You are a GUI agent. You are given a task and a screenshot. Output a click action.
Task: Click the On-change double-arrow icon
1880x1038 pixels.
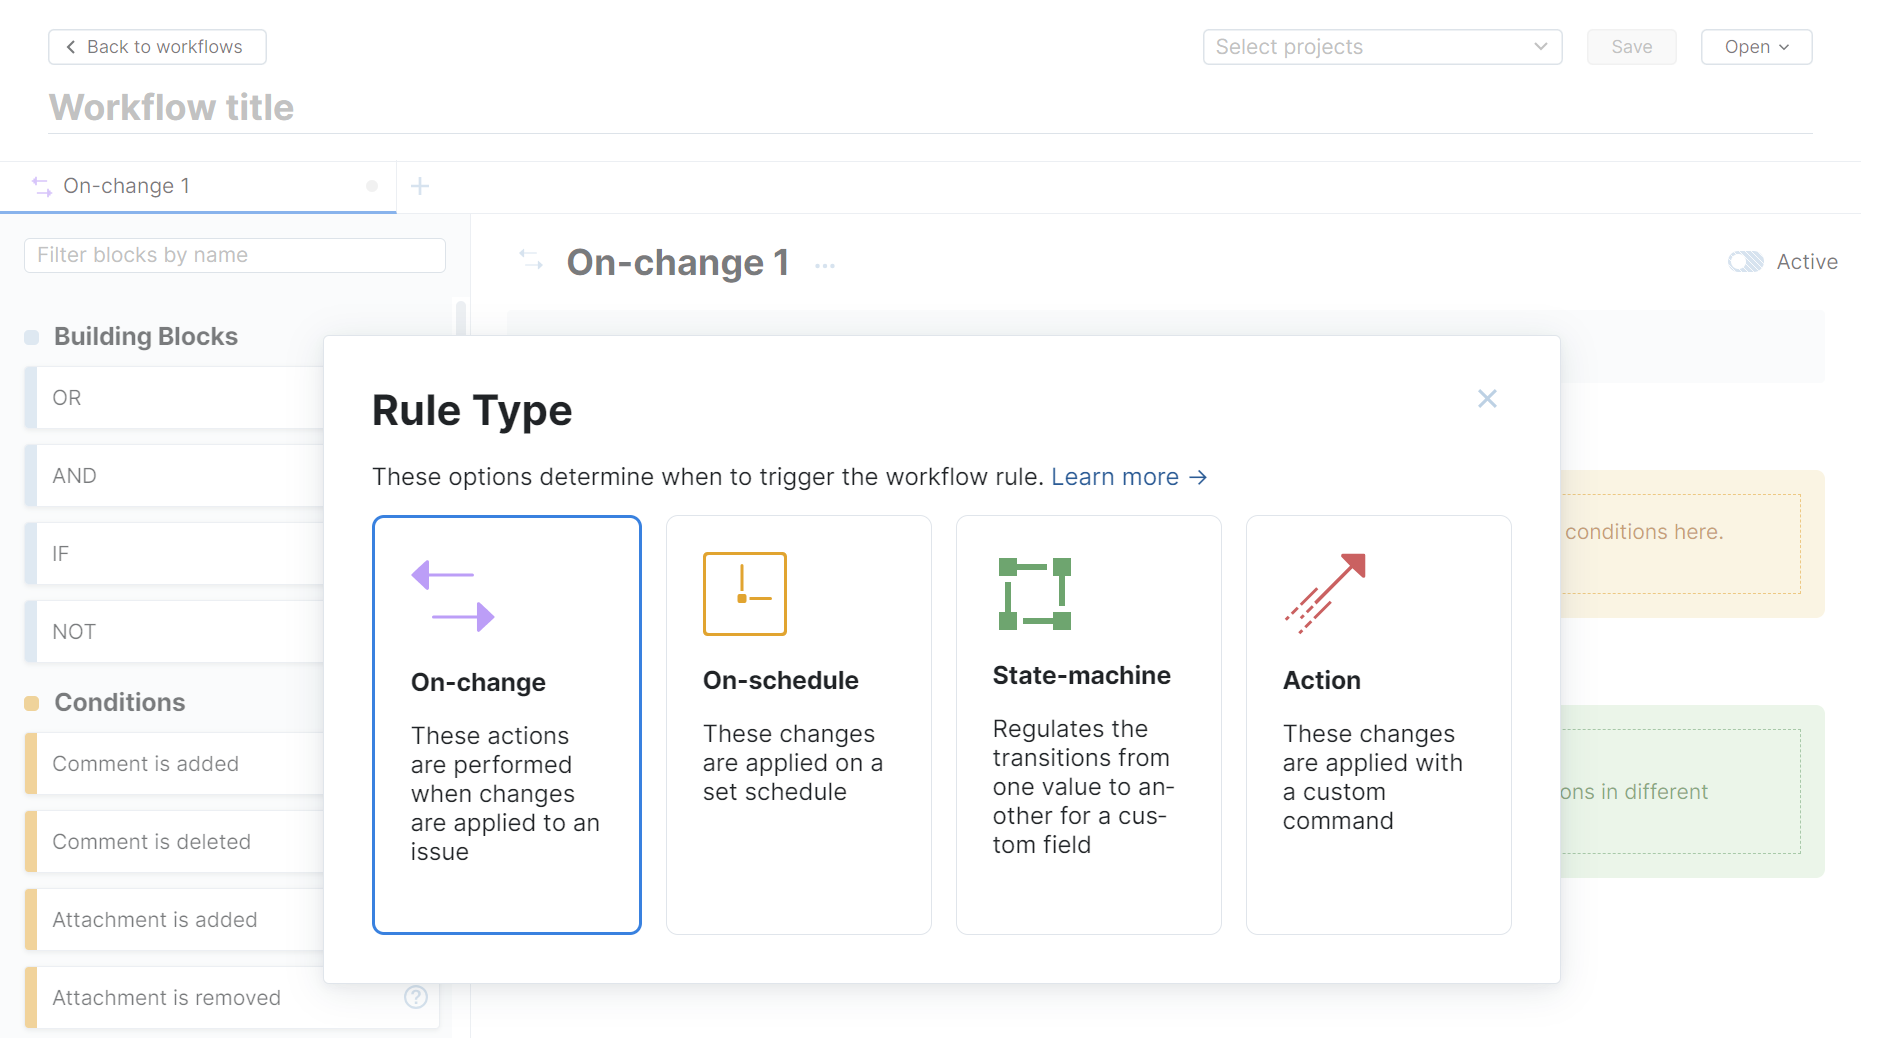coord(453,596)
